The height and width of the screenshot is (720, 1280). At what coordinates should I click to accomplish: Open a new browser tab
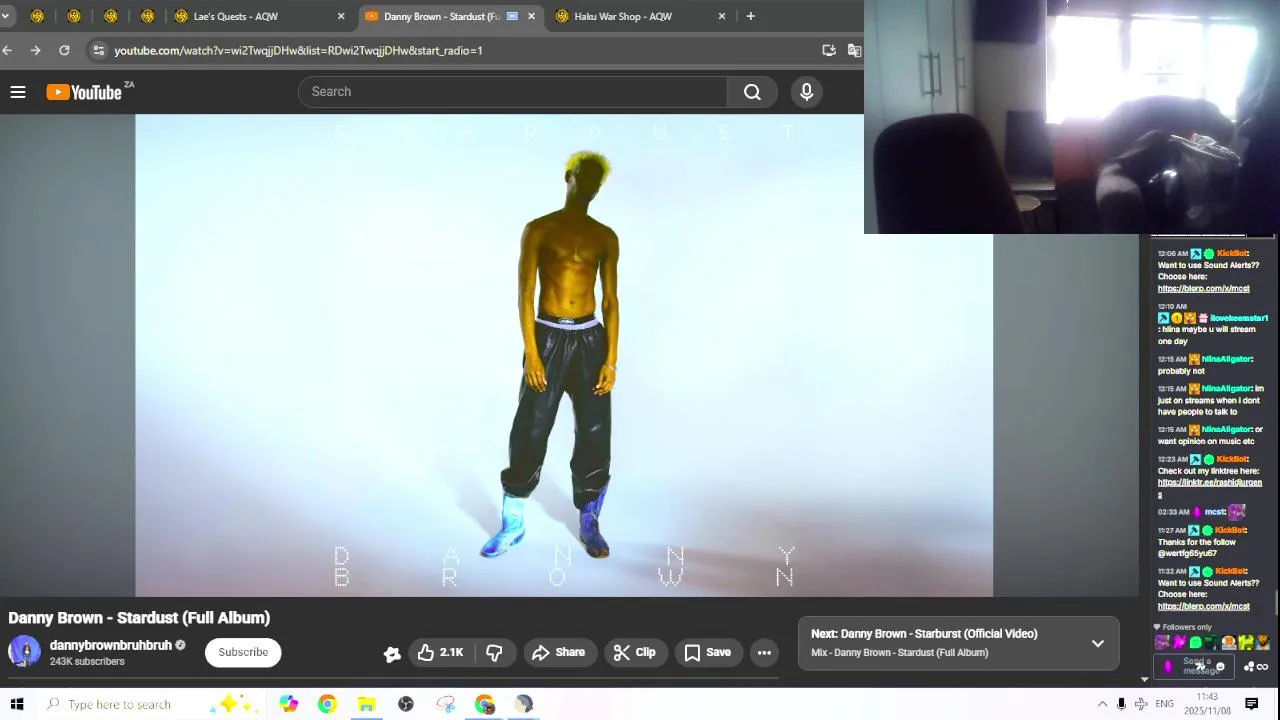(750, 16)
